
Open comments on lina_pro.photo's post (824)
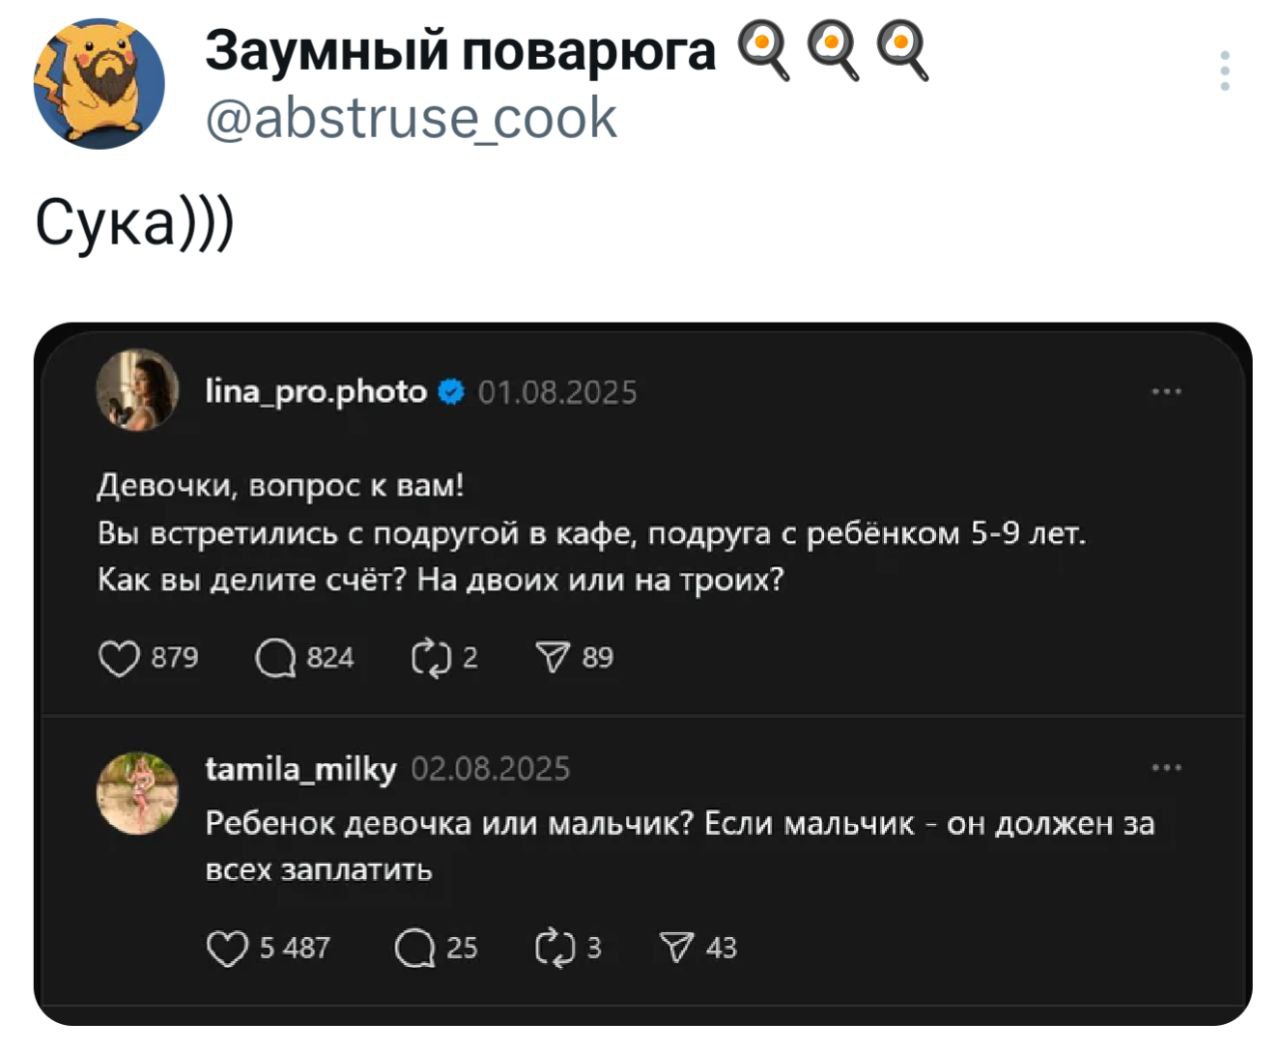click(275, 658)
